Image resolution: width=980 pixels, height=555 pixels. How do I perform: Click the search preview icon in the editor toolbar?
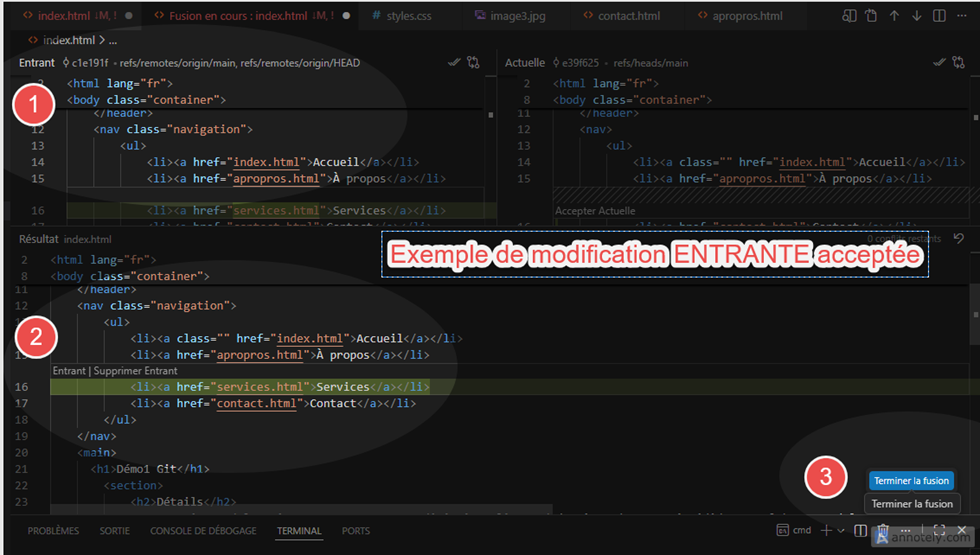click(x=849, y=16)
